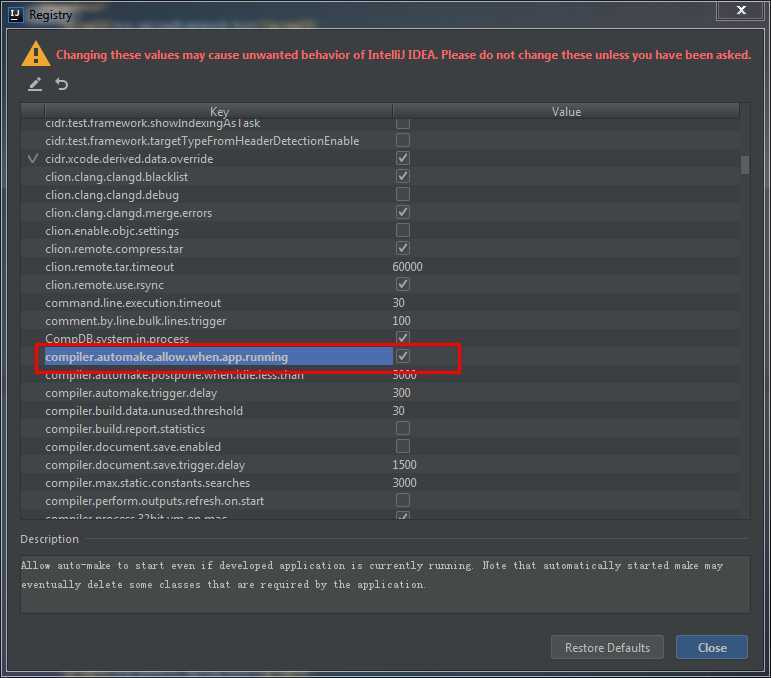Screen dimensions: 771x678
Task: Select compiler.build.report.statistics key
Action: coord(125,429)
